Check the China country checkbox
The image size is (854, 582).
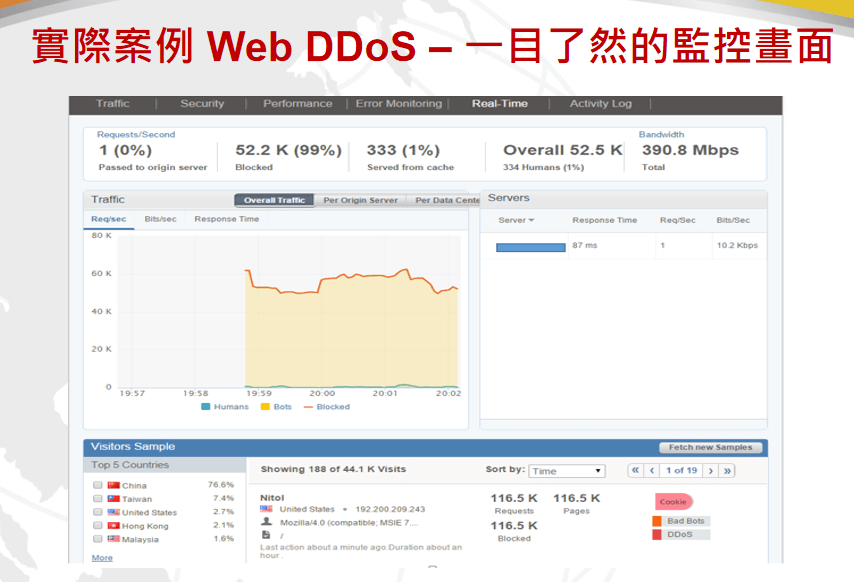point(98,485)
